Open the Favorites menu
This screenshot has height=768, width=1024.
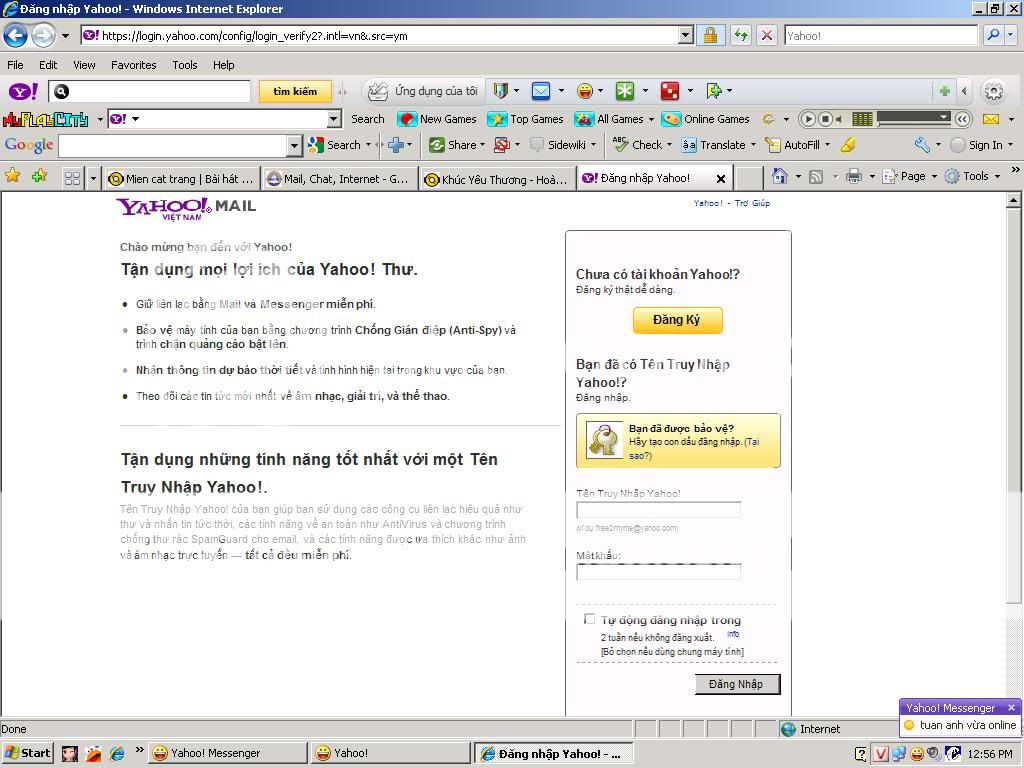133,65
